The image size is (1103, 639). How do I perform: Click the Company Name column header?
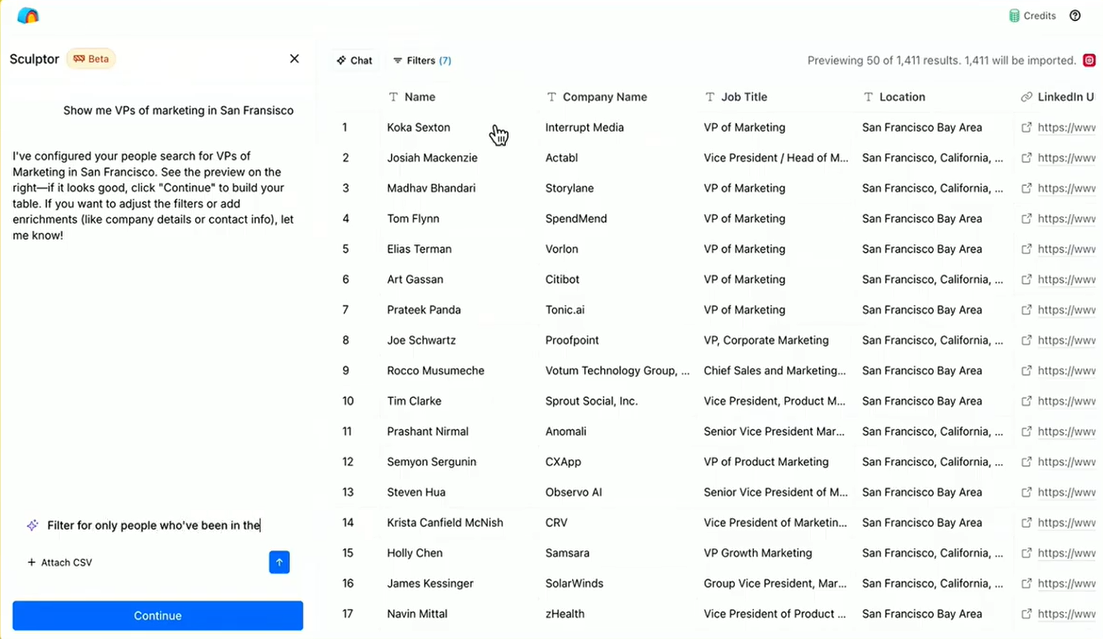tap(597, 97)
